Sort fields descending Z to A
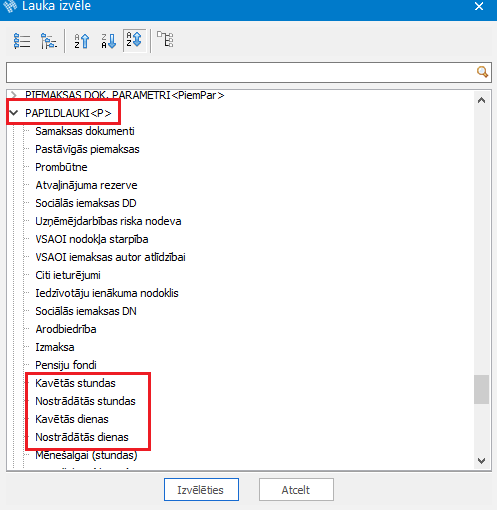Screen dimensions: 497x510 point(109,41)
